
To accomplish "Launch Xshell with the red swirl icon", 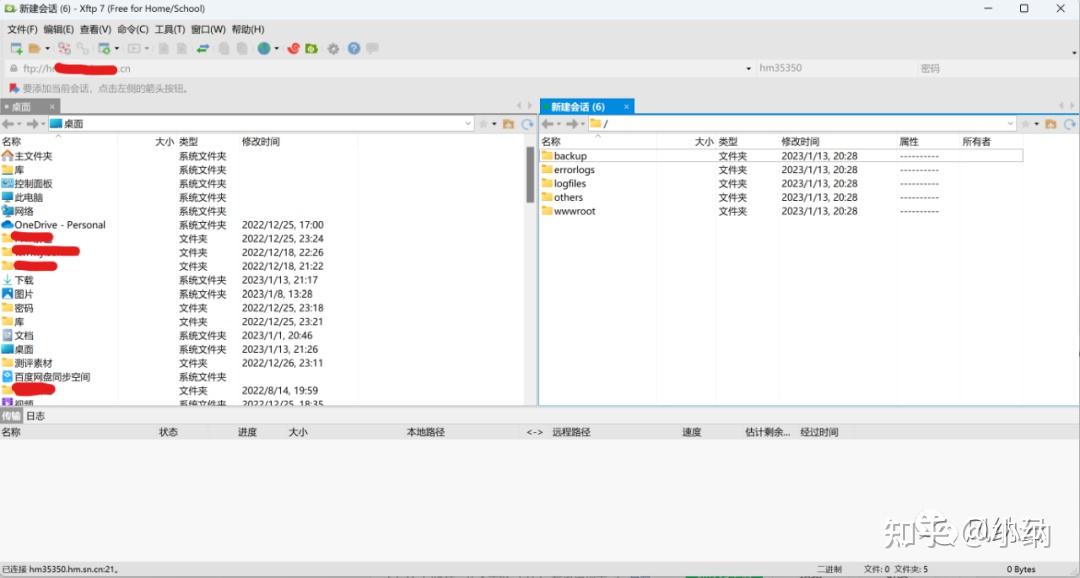I will (293, 48).
